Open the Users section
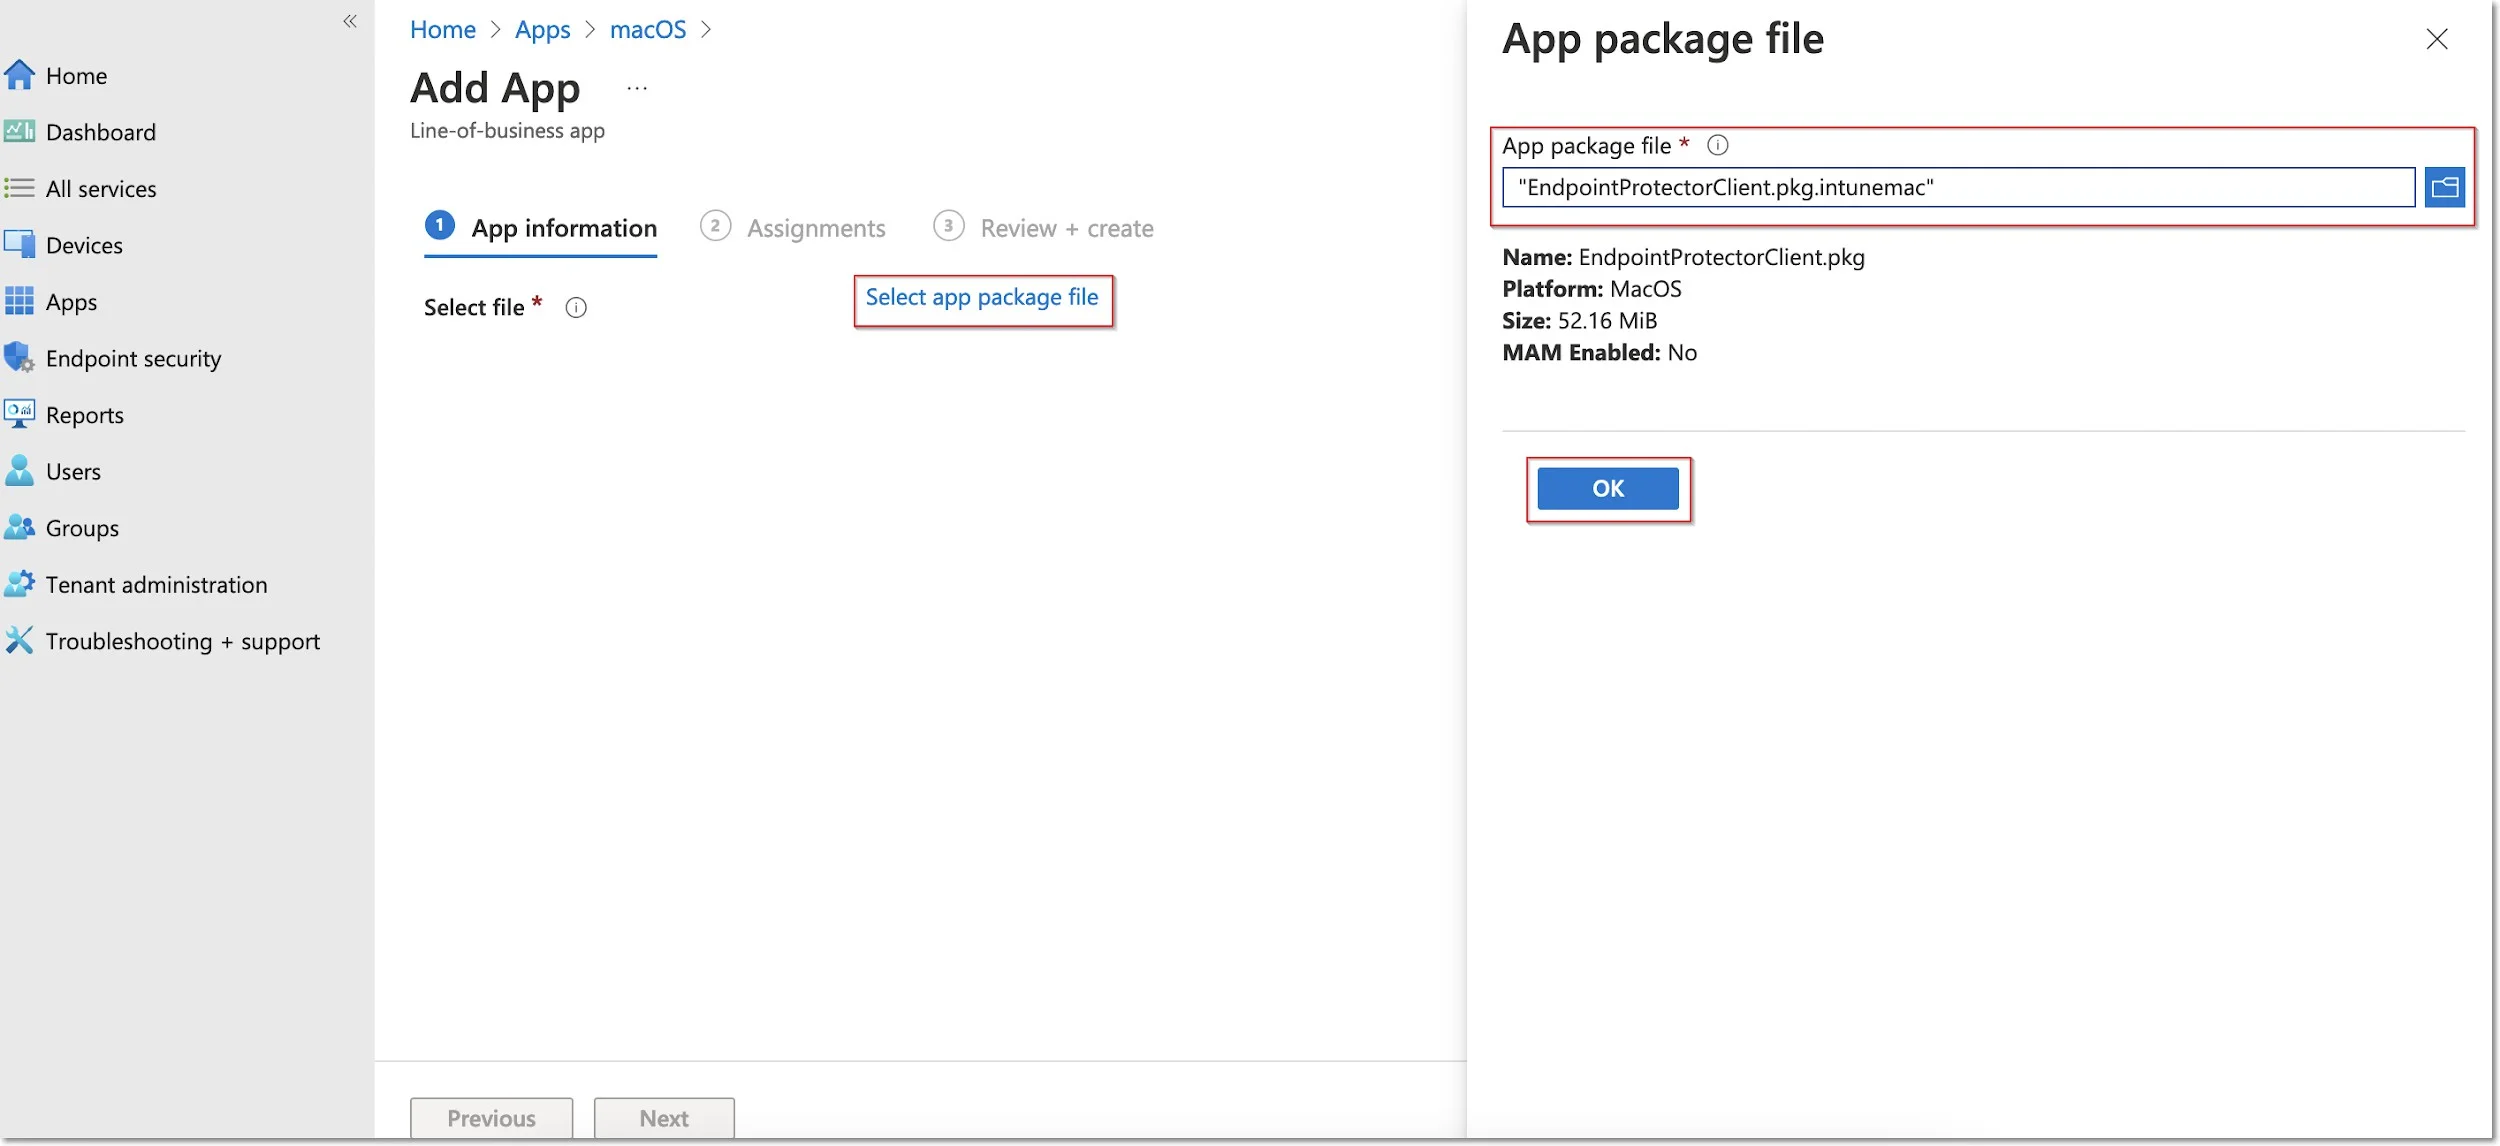The width and height of the screenshot is (2500, 1146). [x=73, y=470]
